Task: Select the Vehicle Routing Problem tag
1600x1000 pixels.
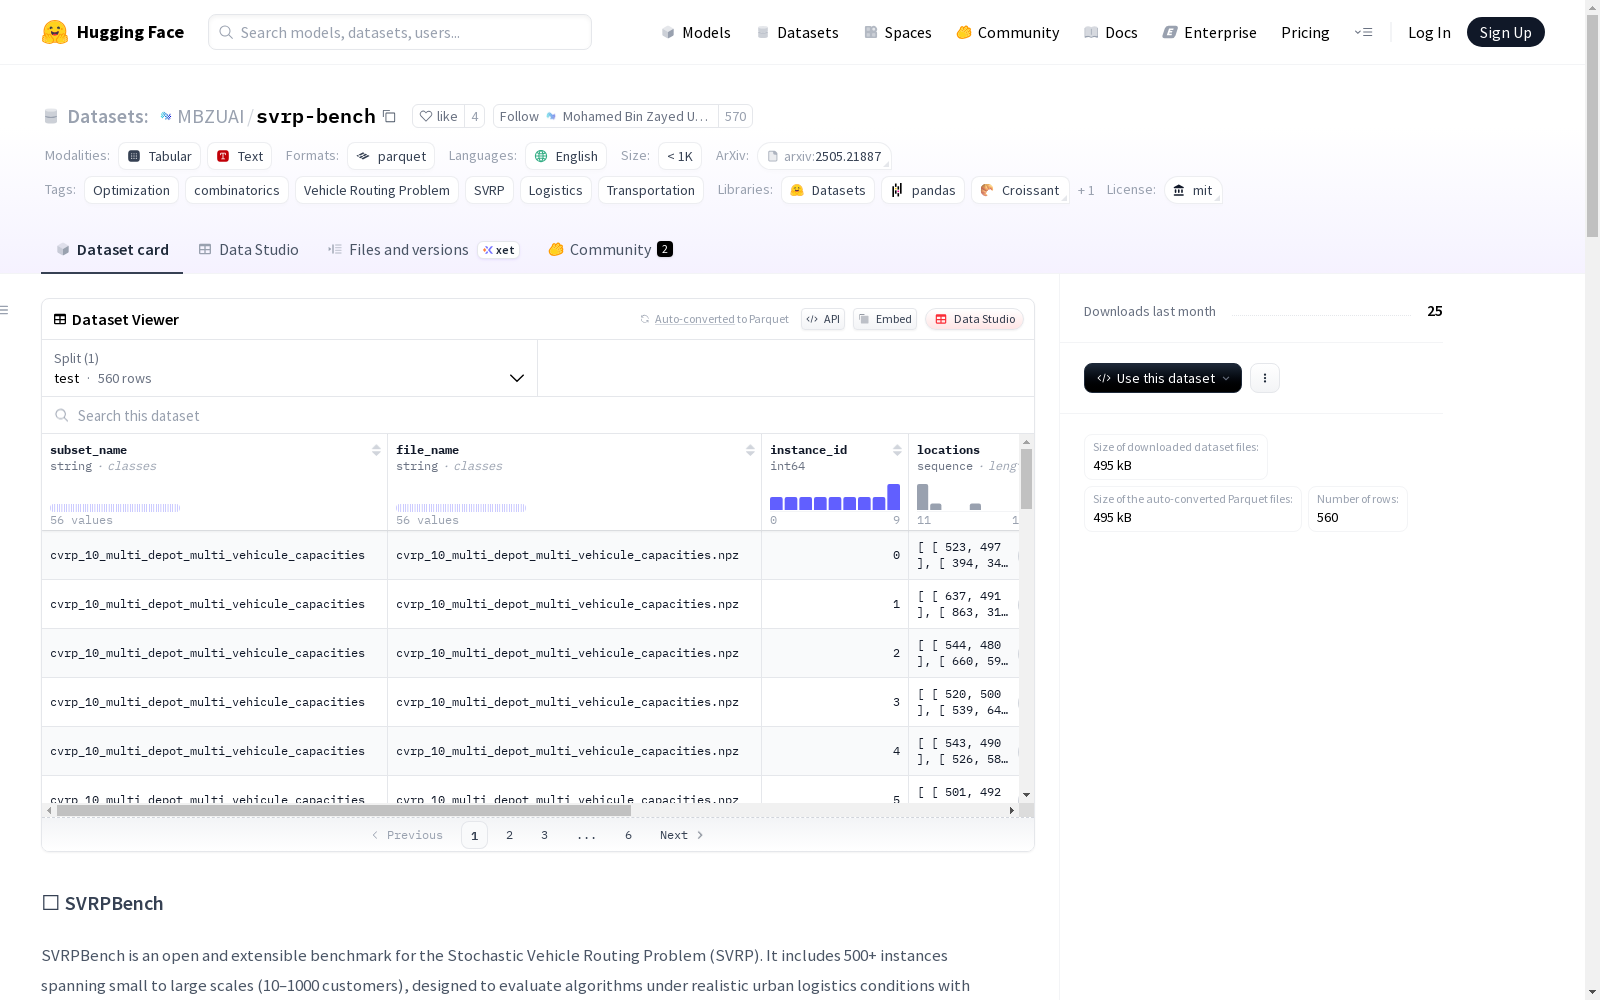Action: pos(377,190)
